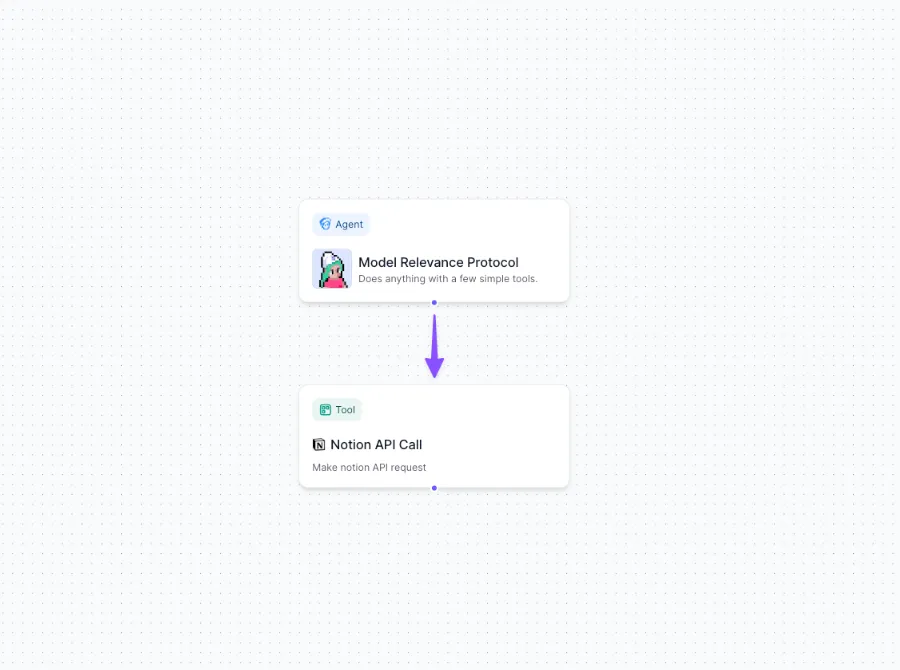Screen dimensions: 900x670
Task: Select the pixel-art agent avatar
Action: click(331, 269)
